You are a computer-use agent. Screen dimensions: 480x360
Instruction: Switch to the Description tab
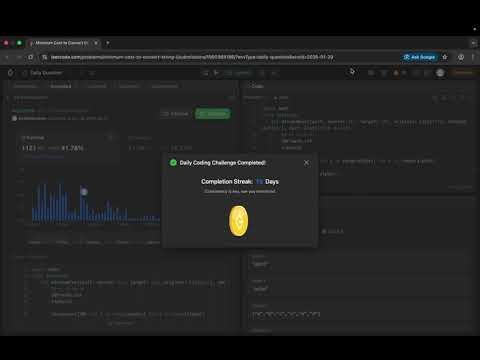(x=25, y=86)
